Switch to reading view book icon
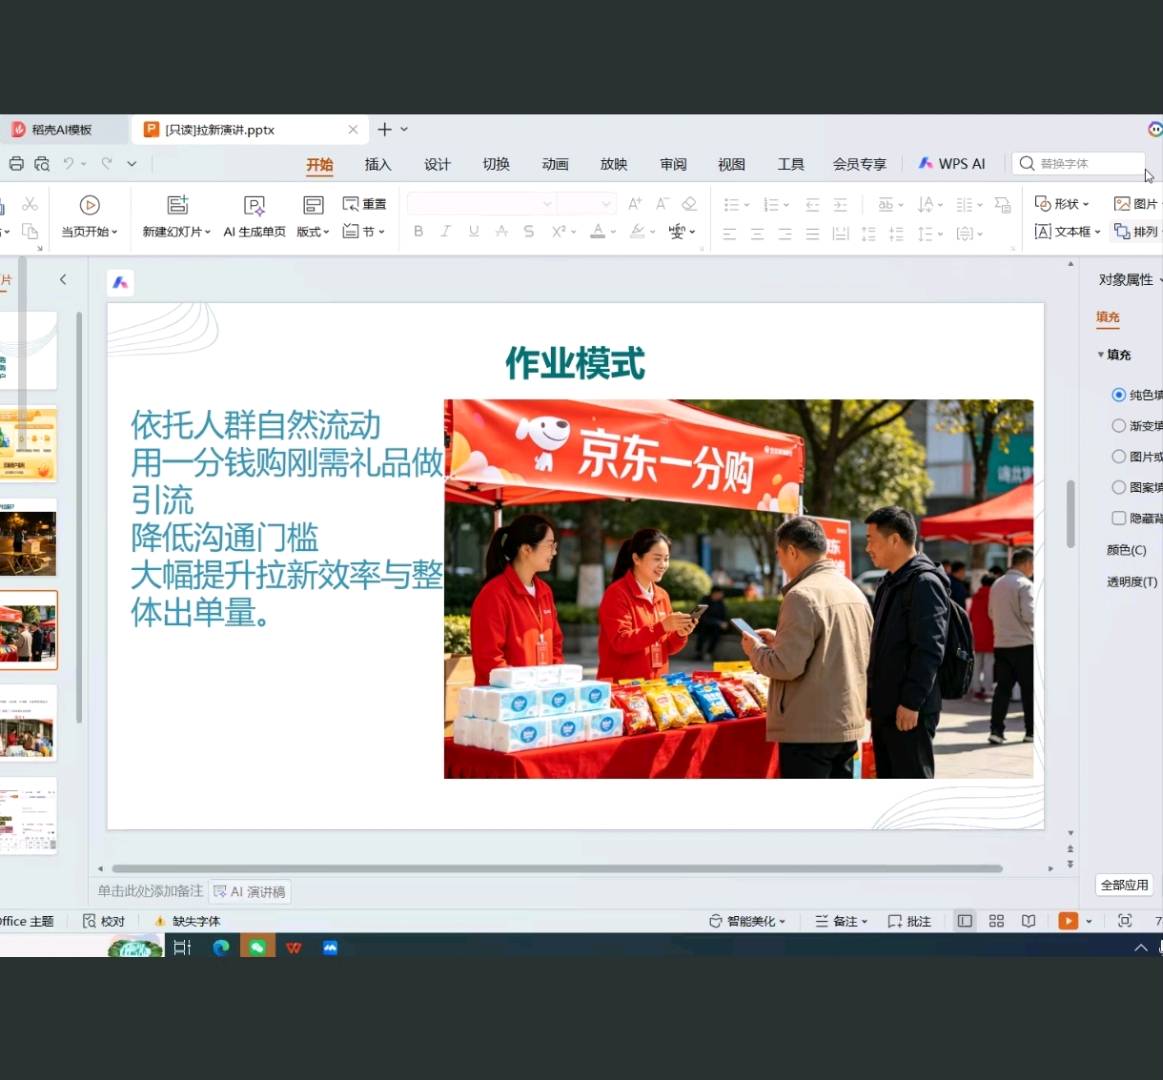The height and width of the screenshot is (1080, 1163). coord(1028,921)
